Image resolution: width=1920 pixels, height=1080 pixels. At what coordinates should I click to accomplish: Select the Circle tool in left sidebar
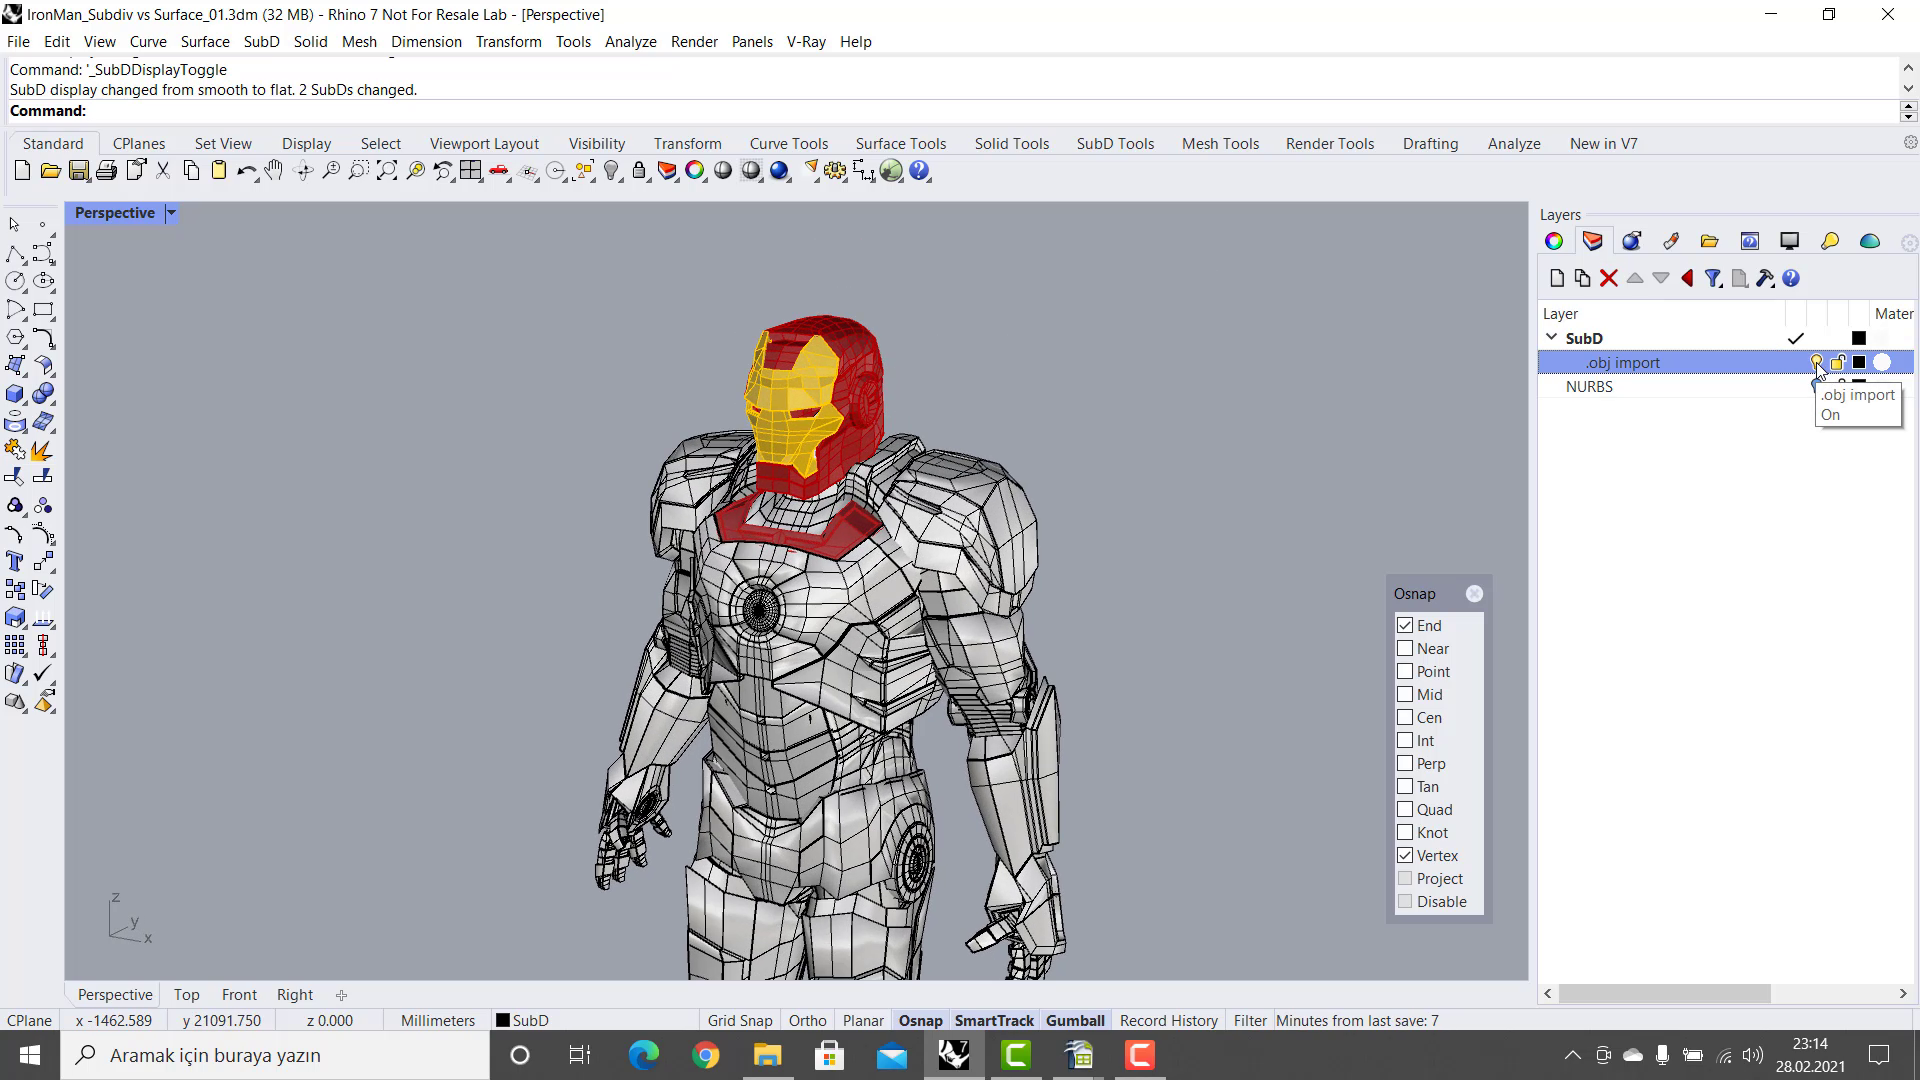pos(16,282)
